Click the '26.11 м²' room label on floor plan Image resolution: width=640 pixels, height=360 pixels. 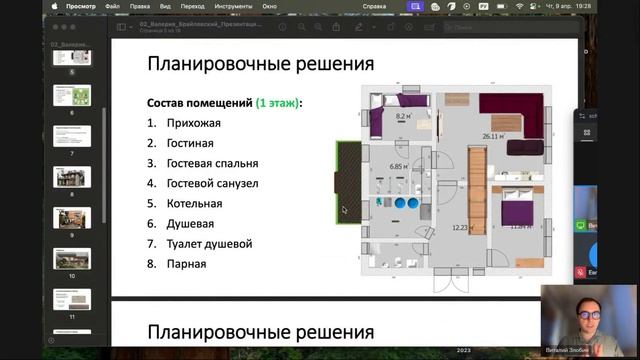tap(493, 136)
